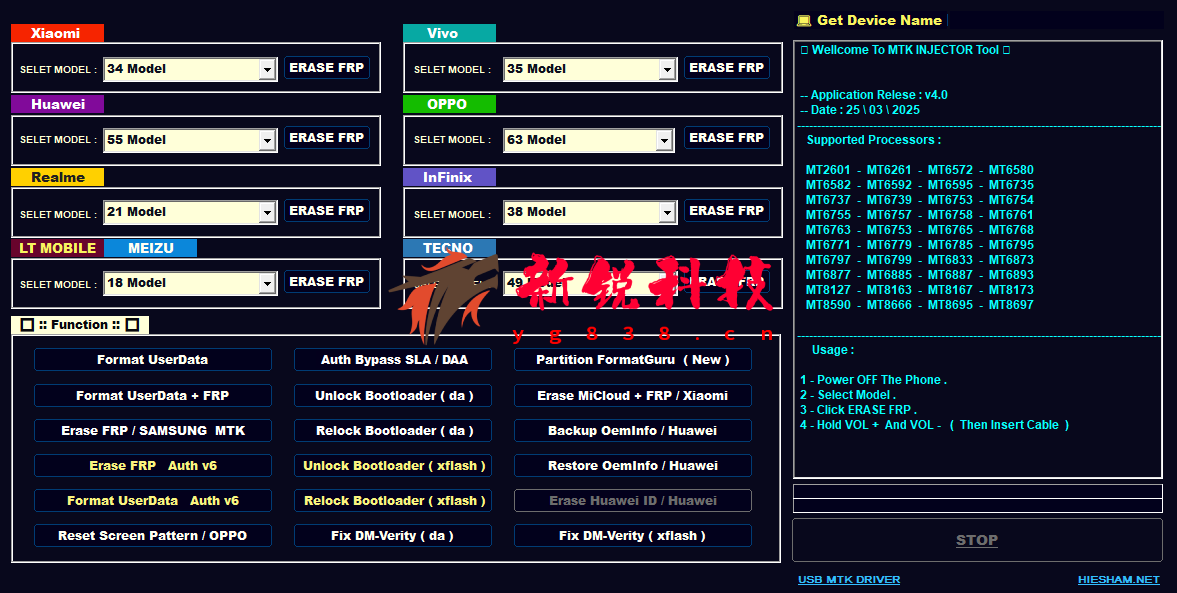1177x593 pixels.
Task: Click the lower progress bar above STOP
Action: point(977,506)
